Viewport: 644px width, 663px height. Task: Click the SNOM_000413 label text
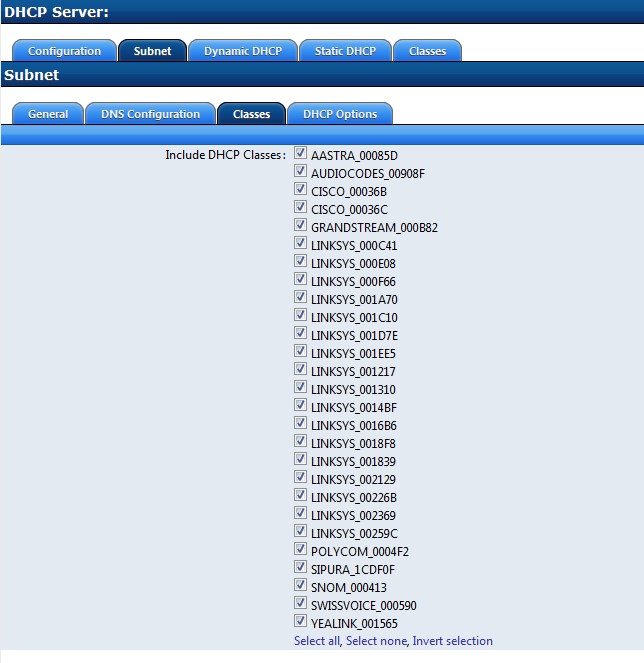(348, 588)
